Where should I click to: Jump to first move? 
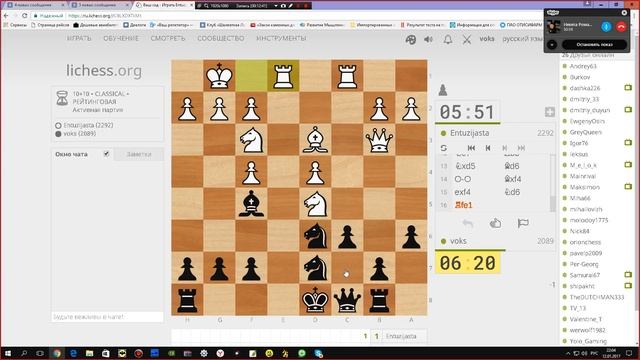click(471, 148)
